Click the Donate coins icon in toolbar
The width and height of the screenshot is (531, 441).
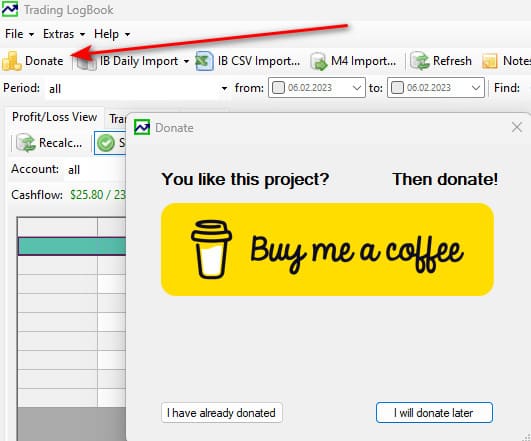(12, 61)
